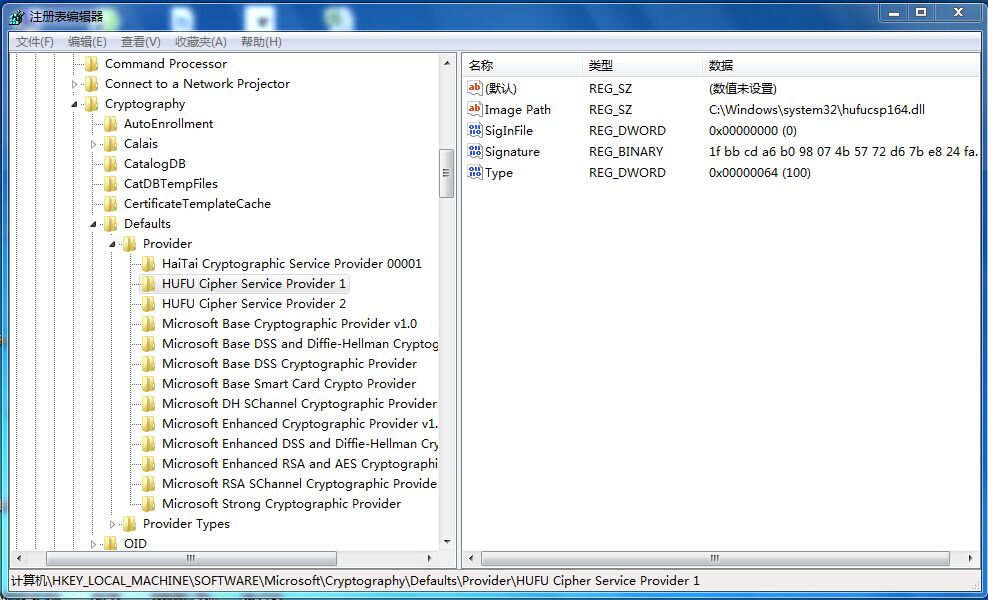Expand the Provider Types node
This screenshot has width=988, height=600.
(x=113, y=524)
